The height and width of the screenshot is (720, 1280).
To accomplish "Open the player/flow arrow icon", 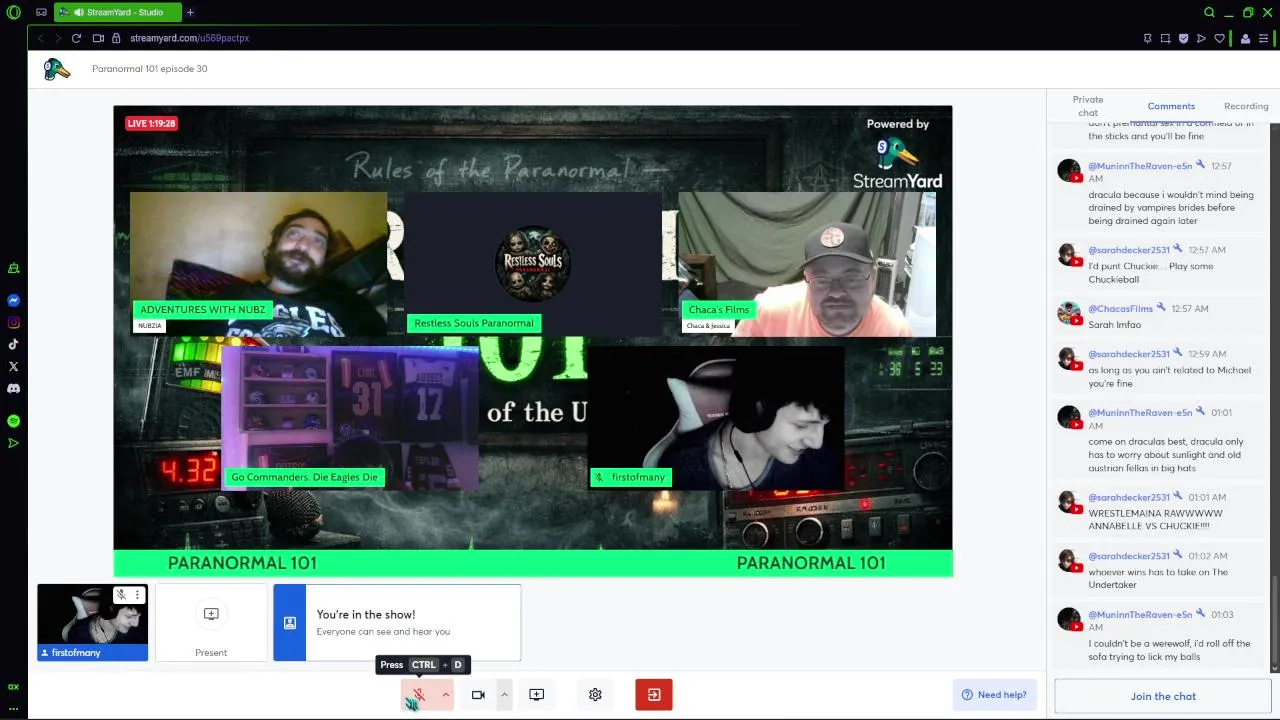I will tap(1201, 38).
